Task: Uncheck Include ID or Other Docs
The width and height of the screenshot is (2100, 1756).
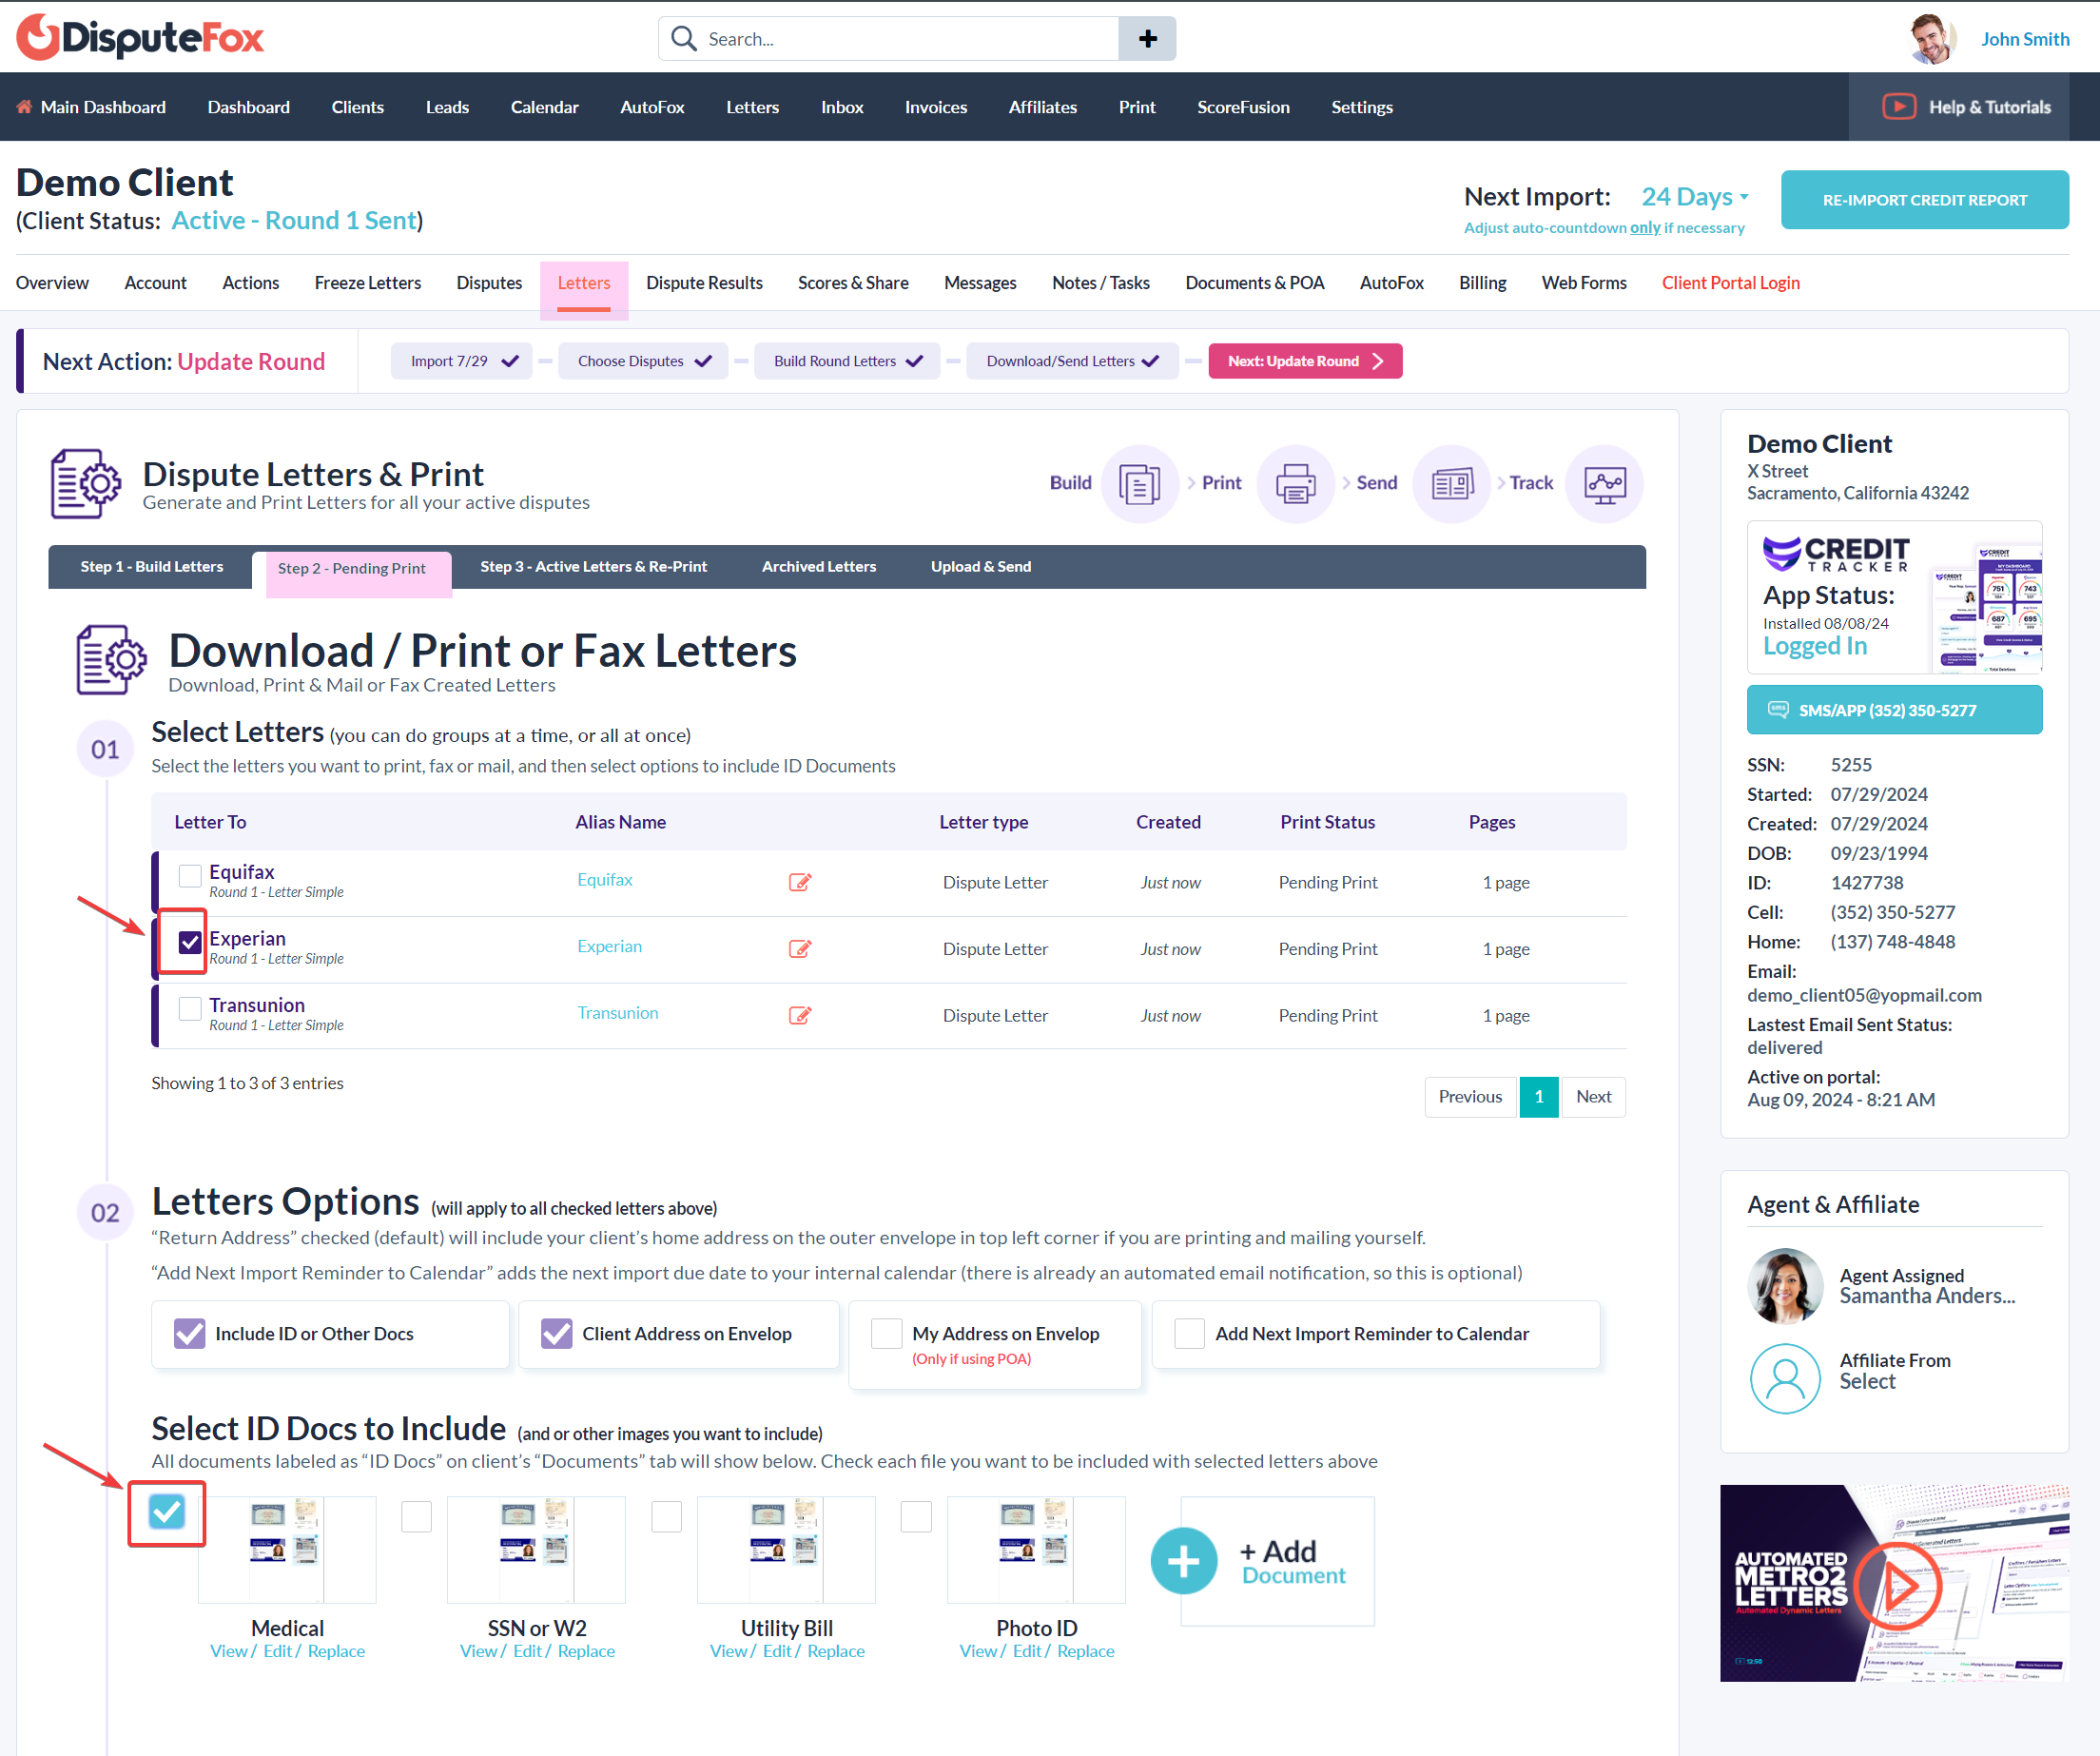Action: 190,1334
